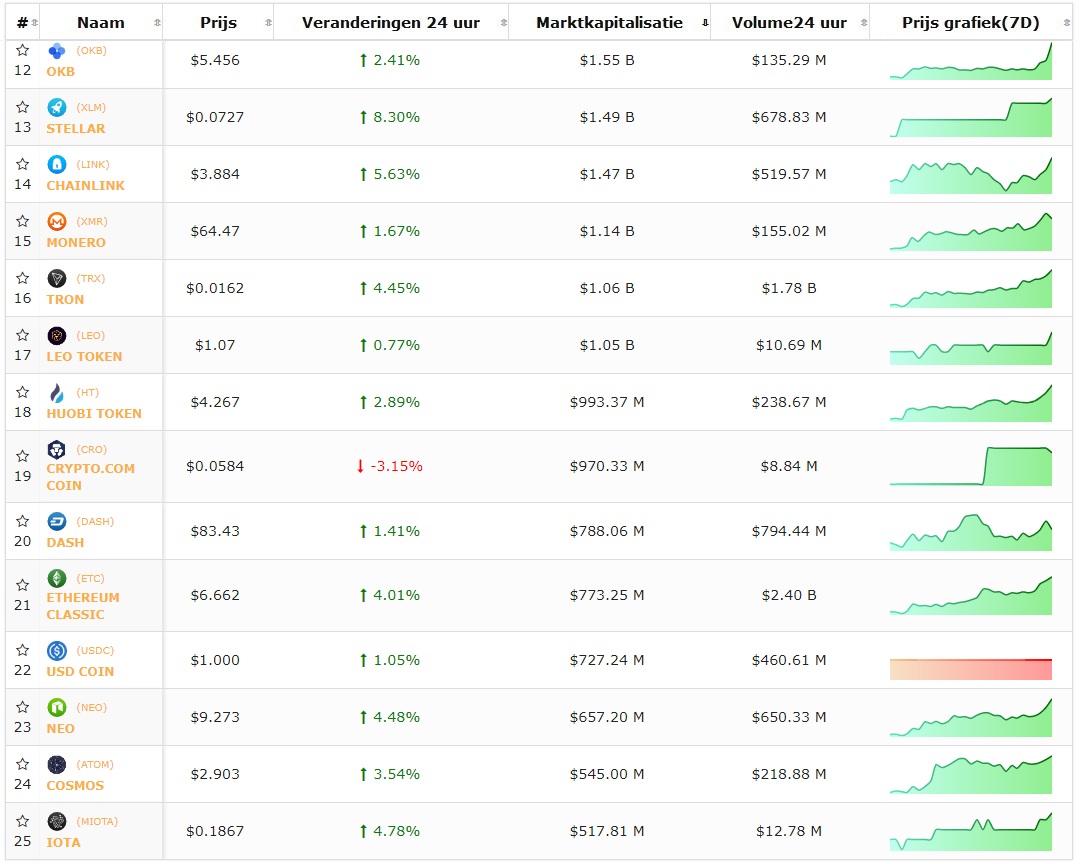This screenshot has width=1089, height=864.
Task: Click the Chainlink coin logo
Action: tap(57, 165)
